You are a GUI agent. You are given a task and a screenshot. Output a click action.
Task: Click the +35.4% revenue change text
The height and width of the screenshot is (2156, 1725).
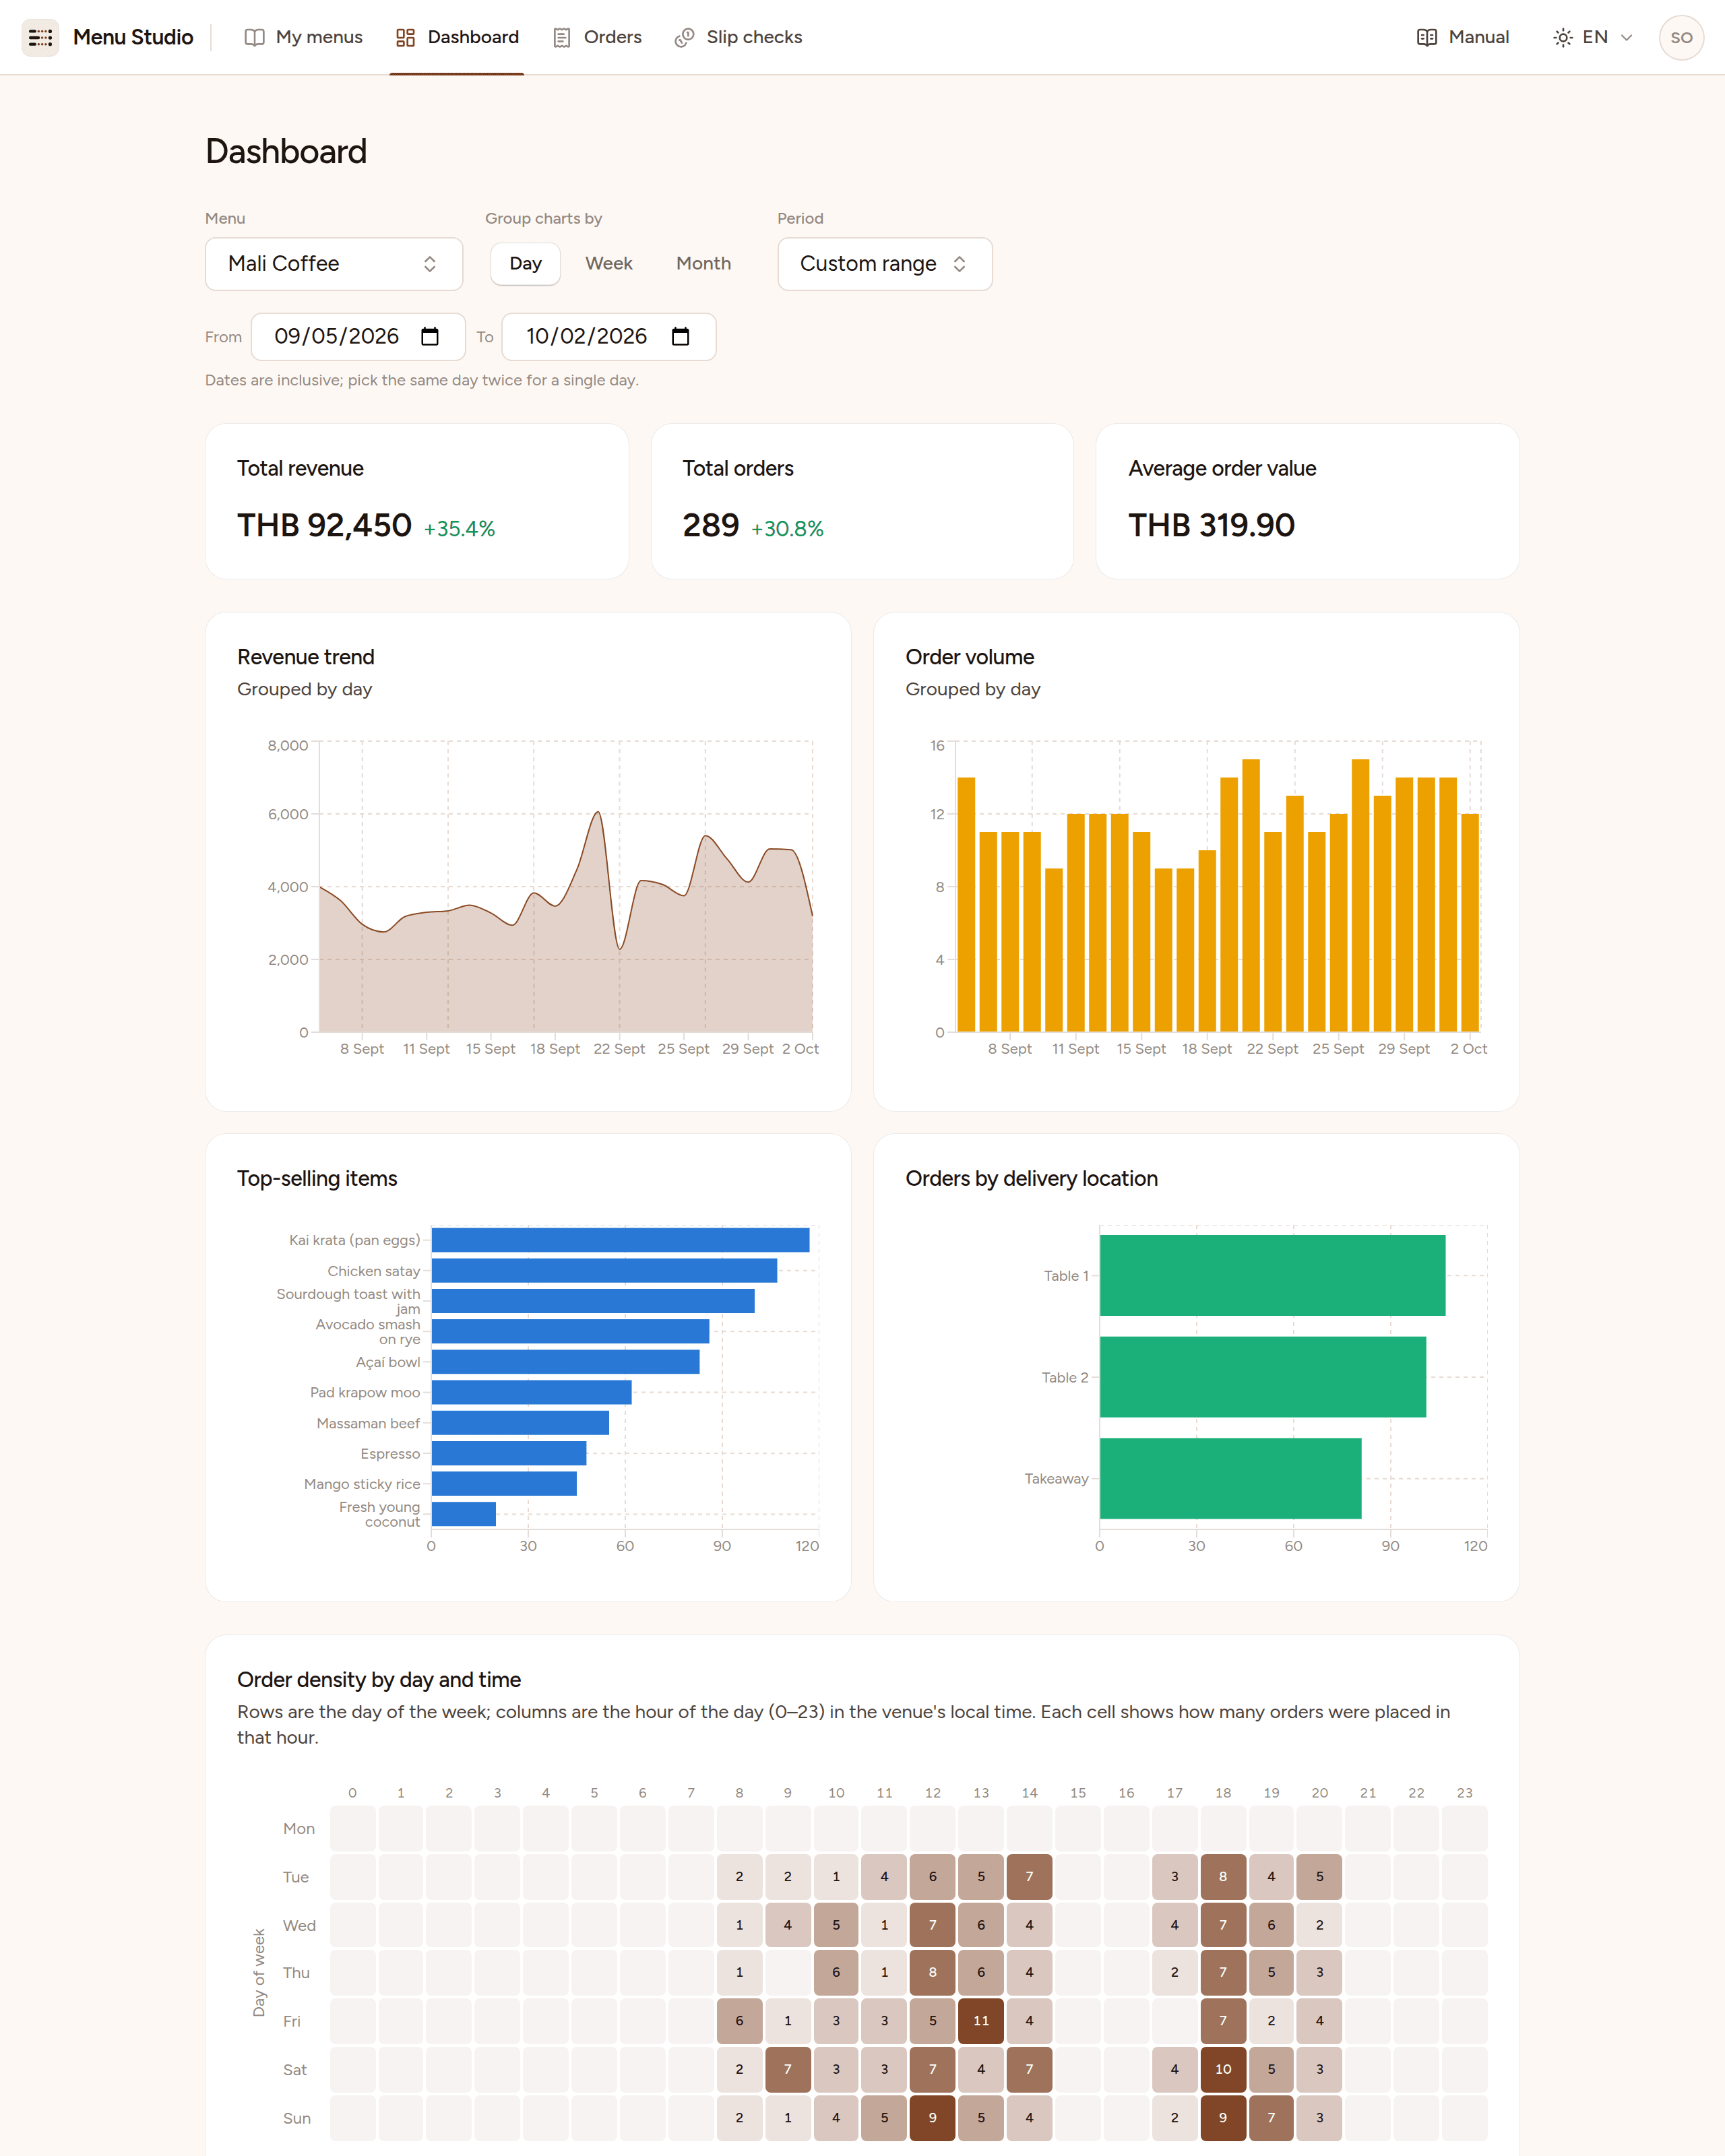click(x=459, y=529)
